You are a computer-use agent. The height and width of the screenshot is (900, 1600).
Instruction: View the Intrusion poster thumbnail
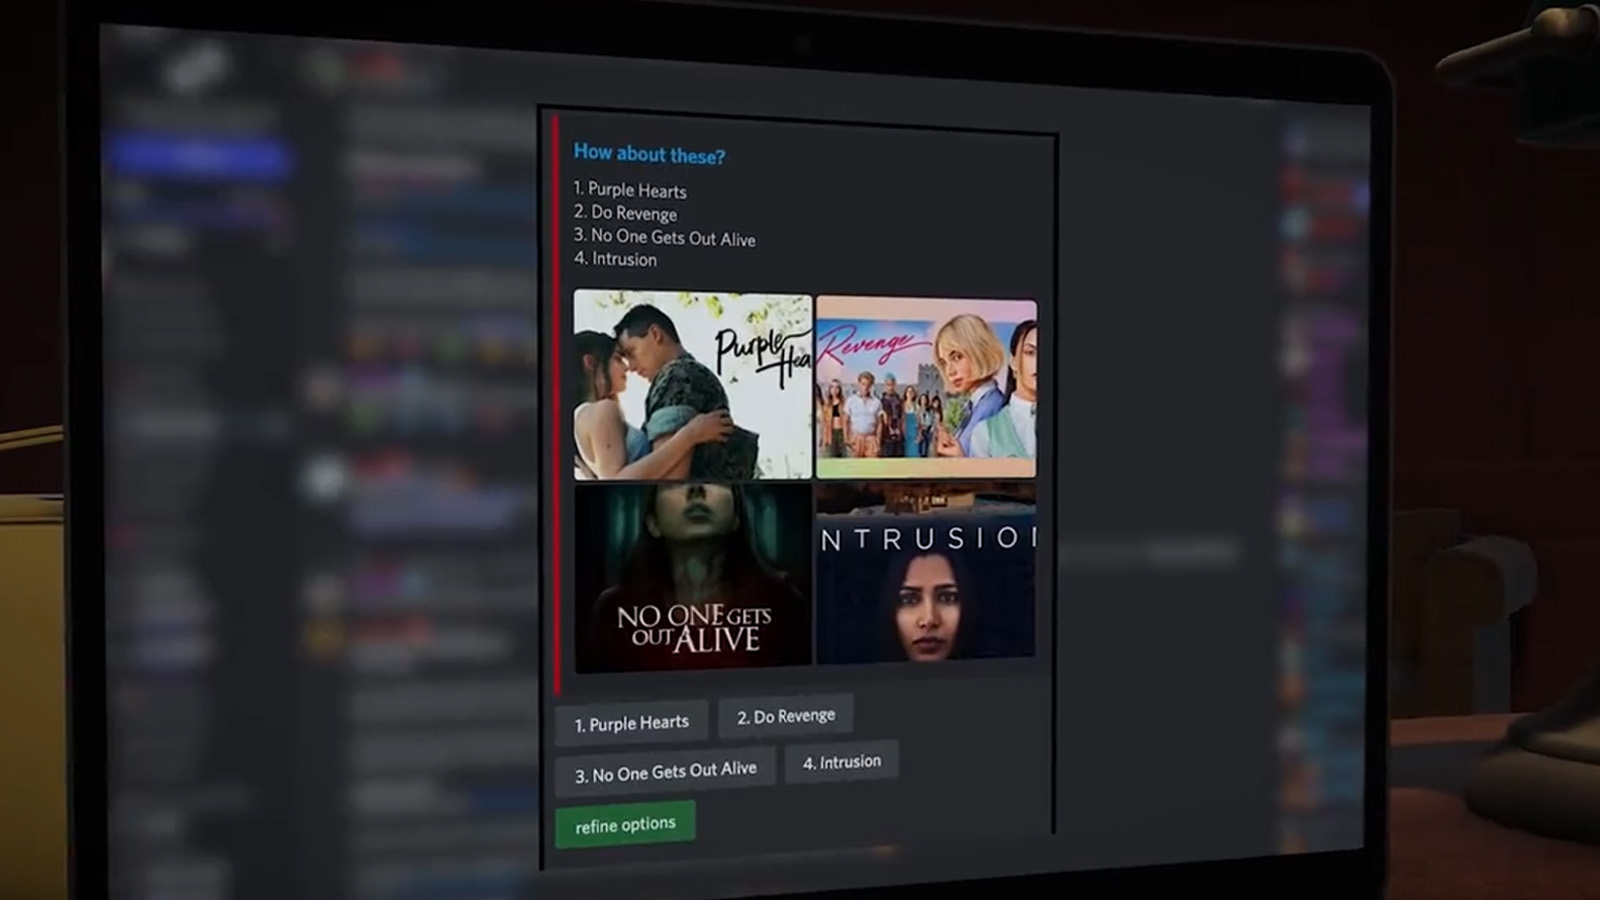tap(926, 572)
